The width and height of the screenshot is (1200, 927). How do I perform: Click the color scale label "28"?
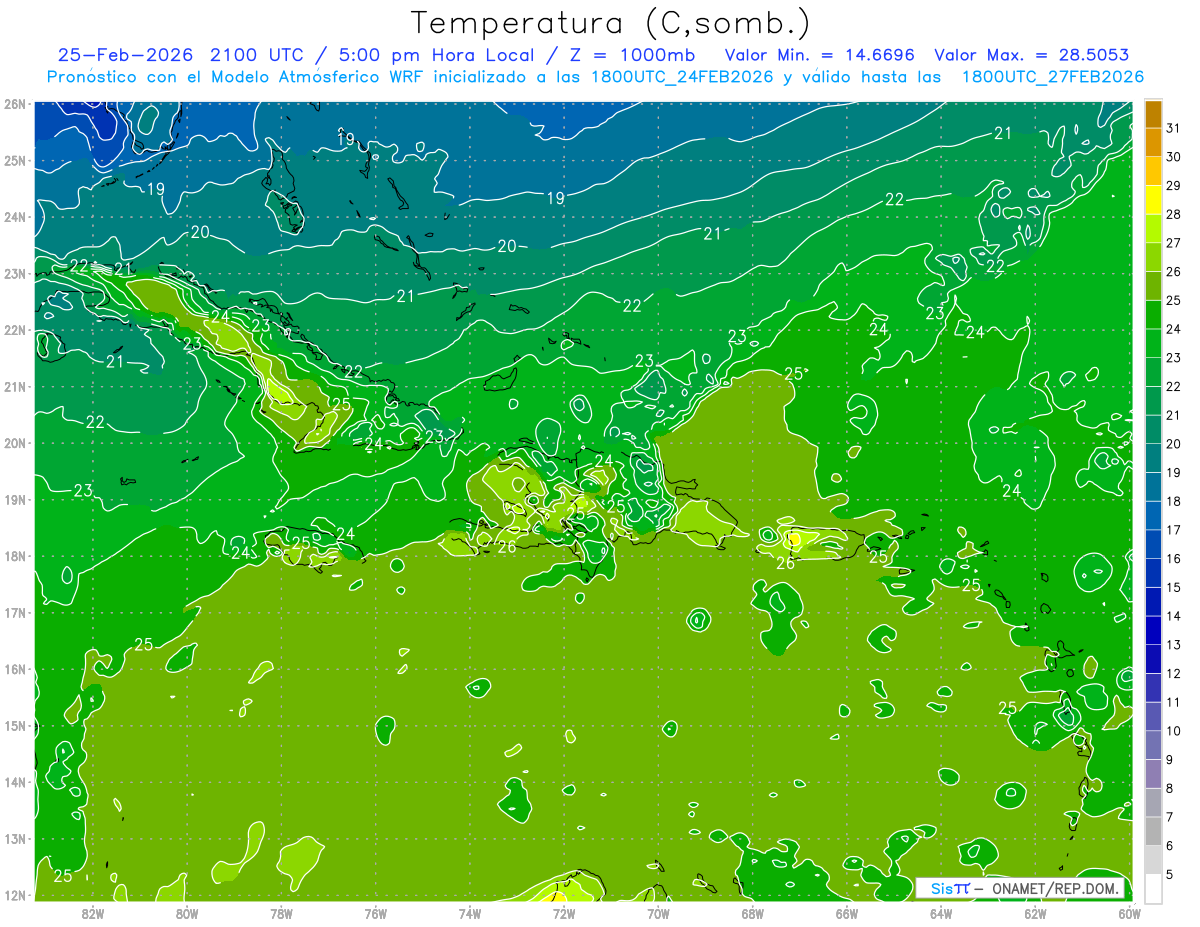click(x=1173, y=214)
